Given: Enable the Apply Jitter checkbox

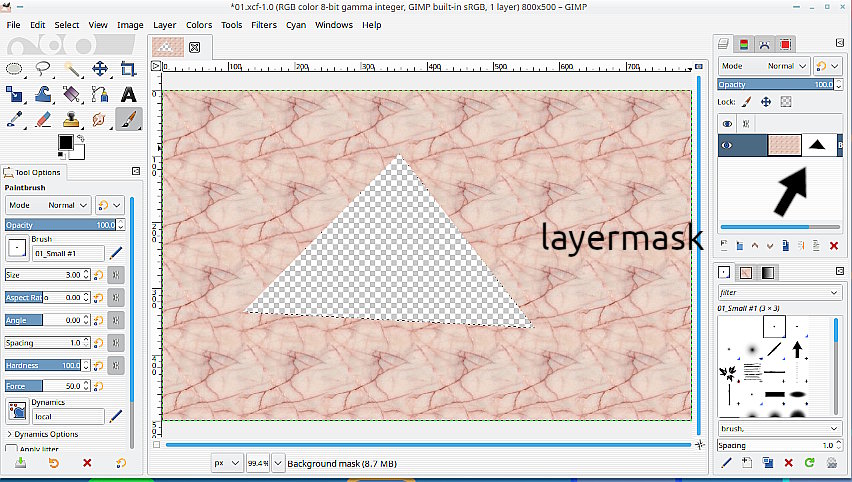Looking at the screenshot, I should (11, 449).
